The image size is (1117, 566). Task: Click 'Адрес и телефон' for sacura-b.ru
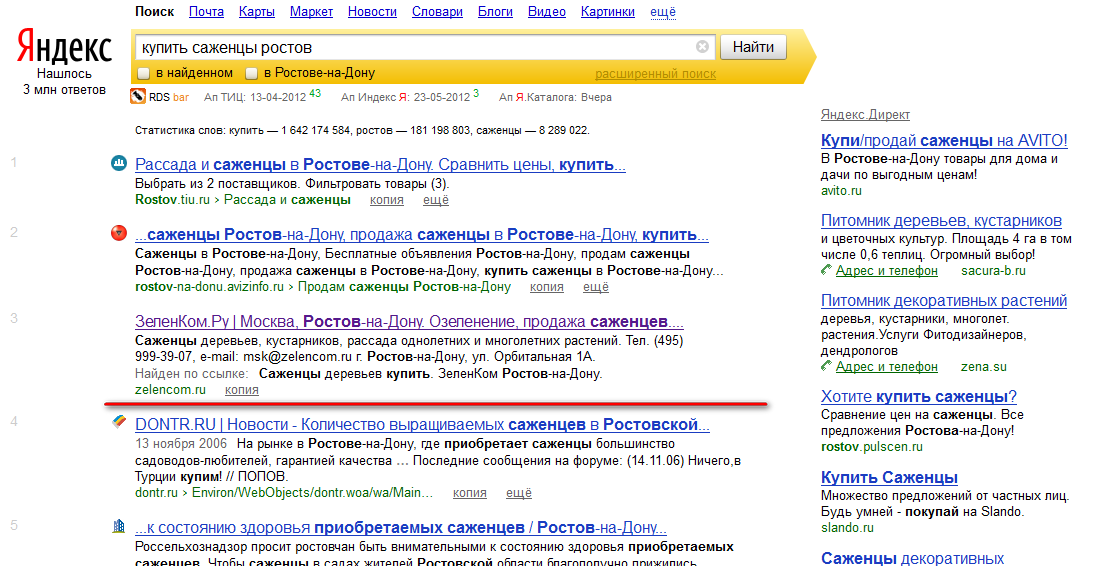(886, 271)
